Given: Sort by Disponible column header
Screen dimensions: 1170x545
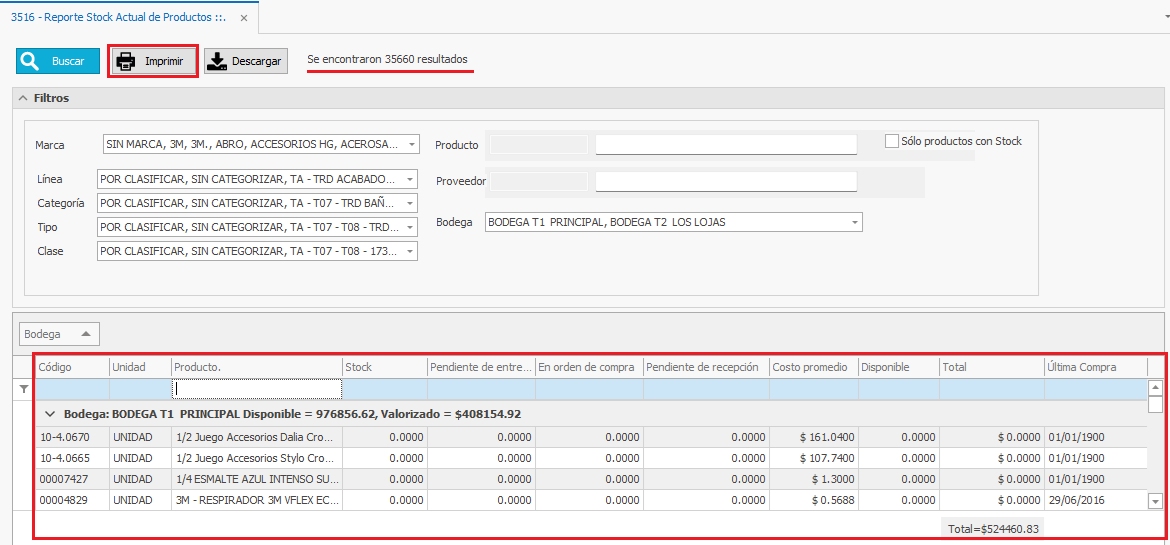Looking at the screenshot, I should click(899, 367).
